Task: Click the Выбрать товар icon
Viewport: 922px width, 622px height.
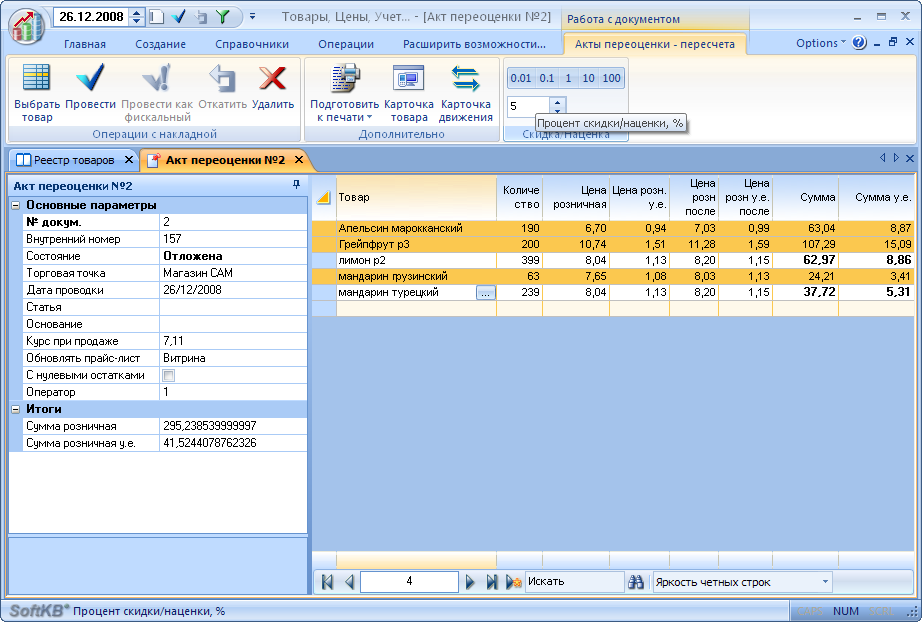Action: pyautogui.click(x=37, y=80)
